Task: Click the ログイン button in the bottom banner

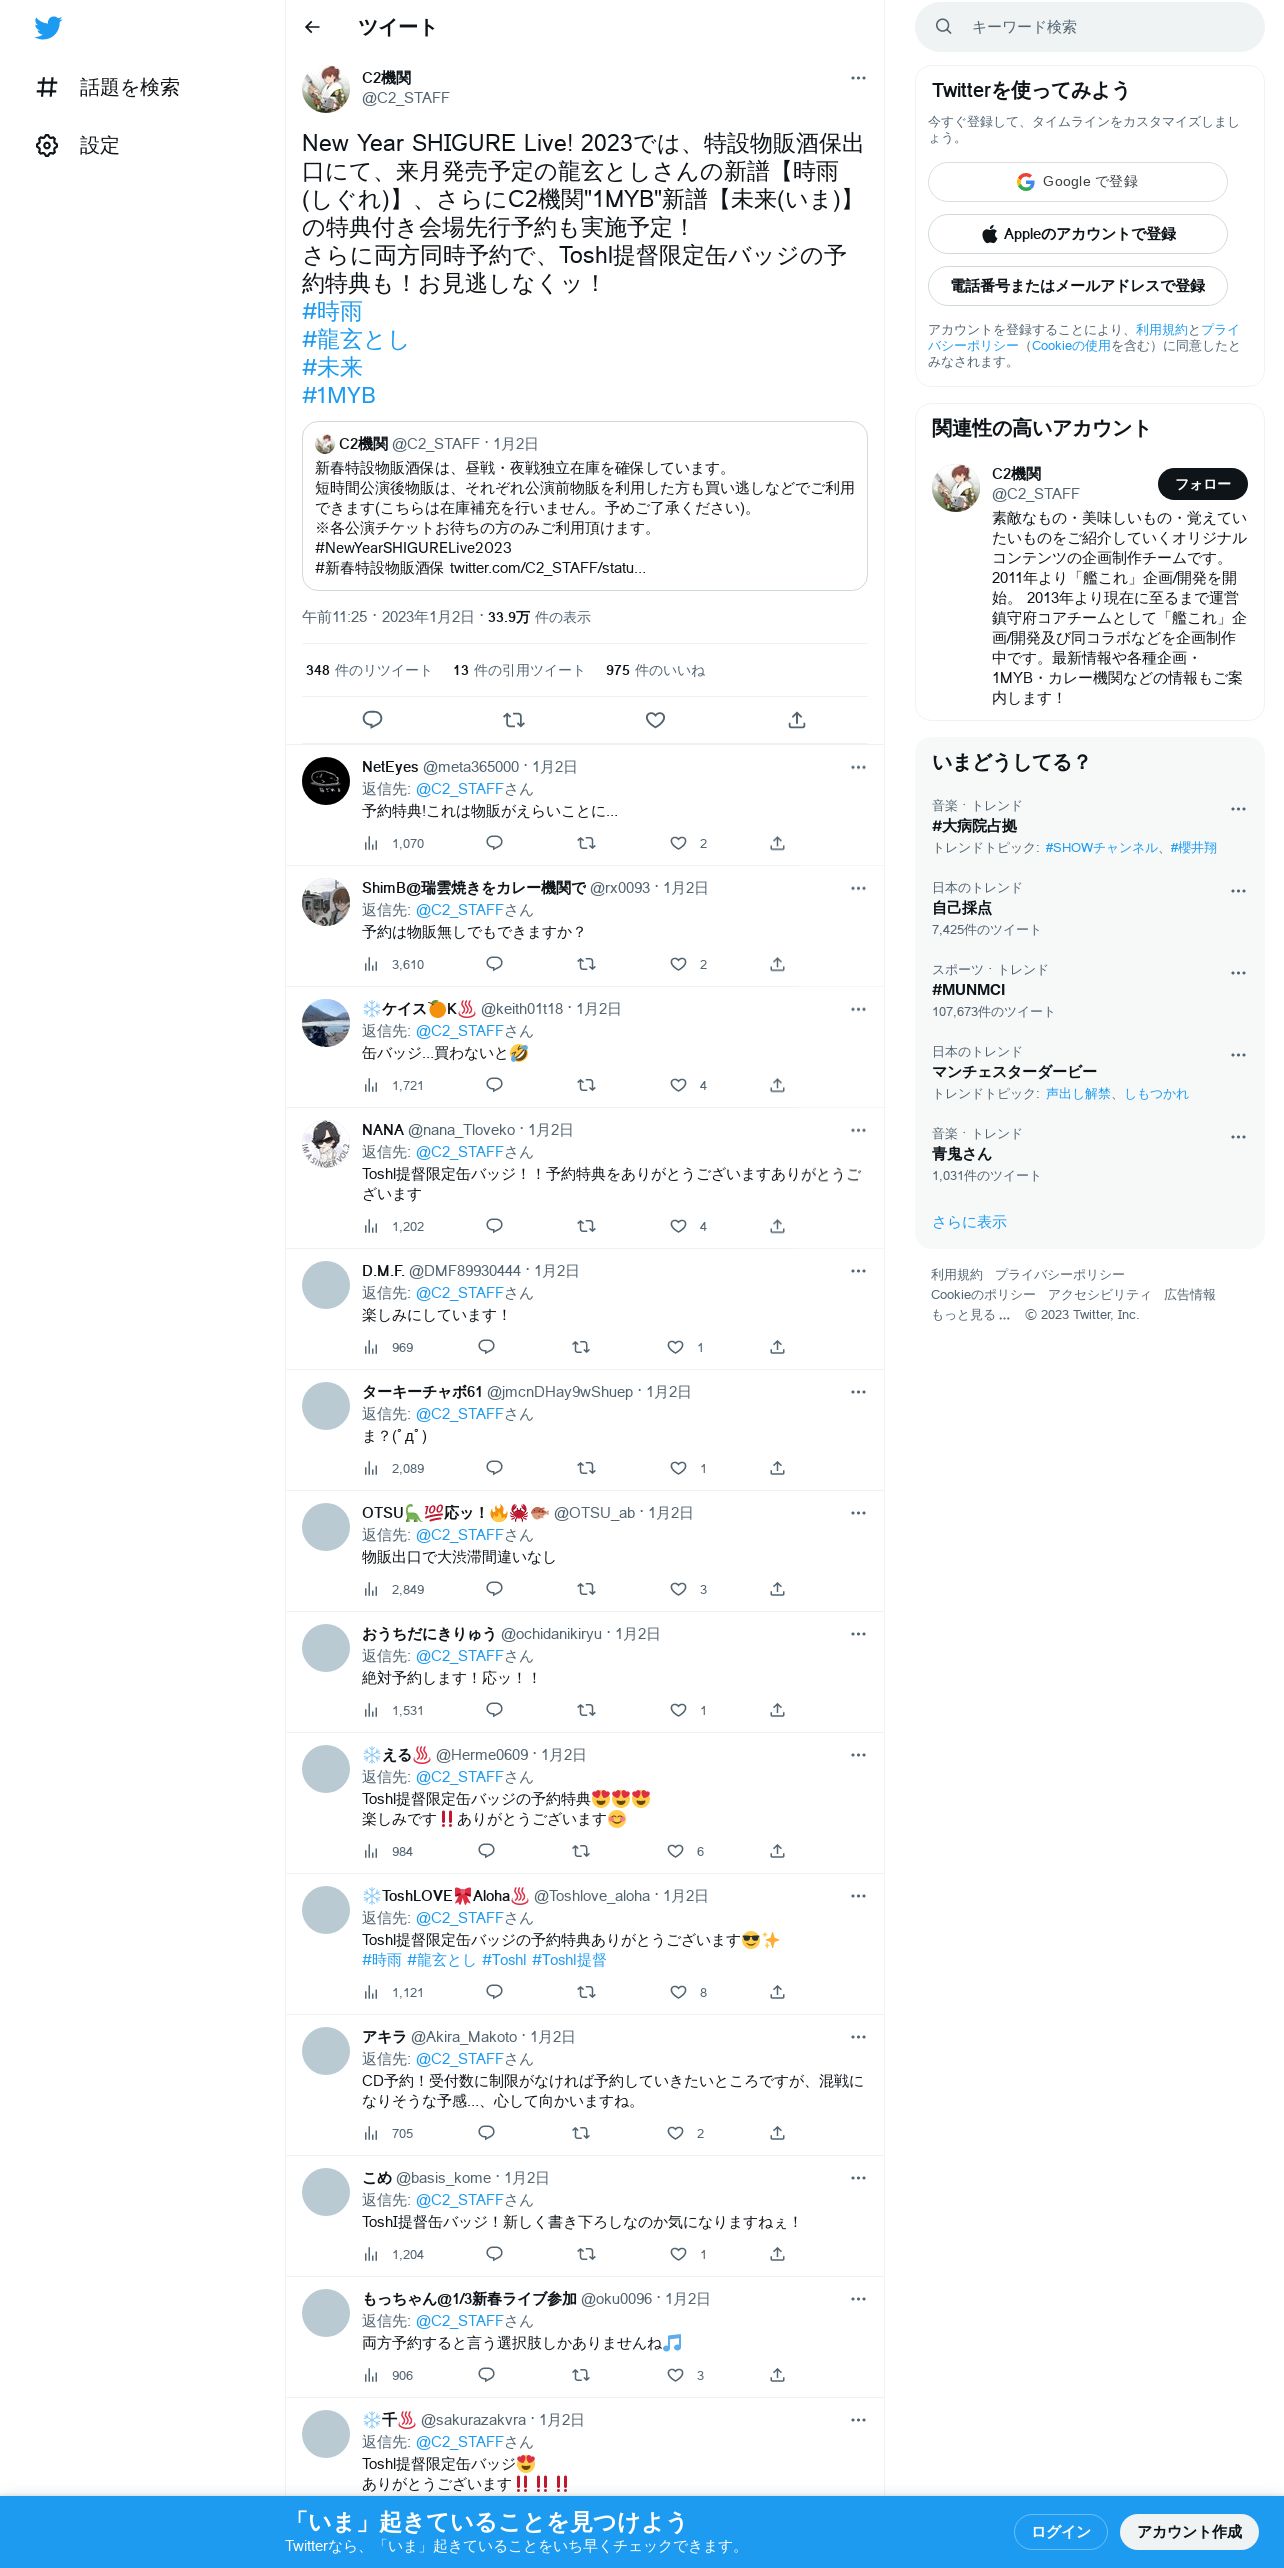Action: [1061, 2531]
